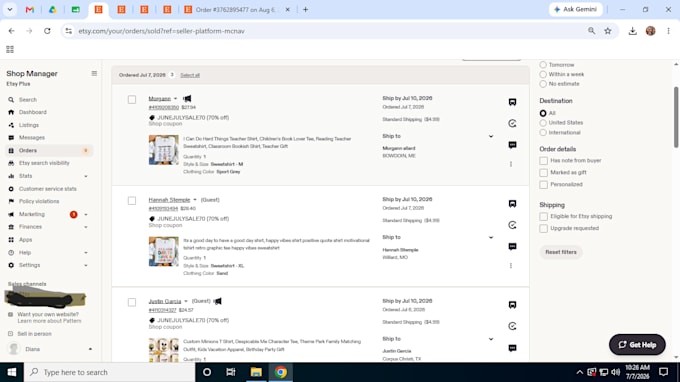Open Messages in the sidebar
Viewport: 680px width, 382px height.
[32, 138]
